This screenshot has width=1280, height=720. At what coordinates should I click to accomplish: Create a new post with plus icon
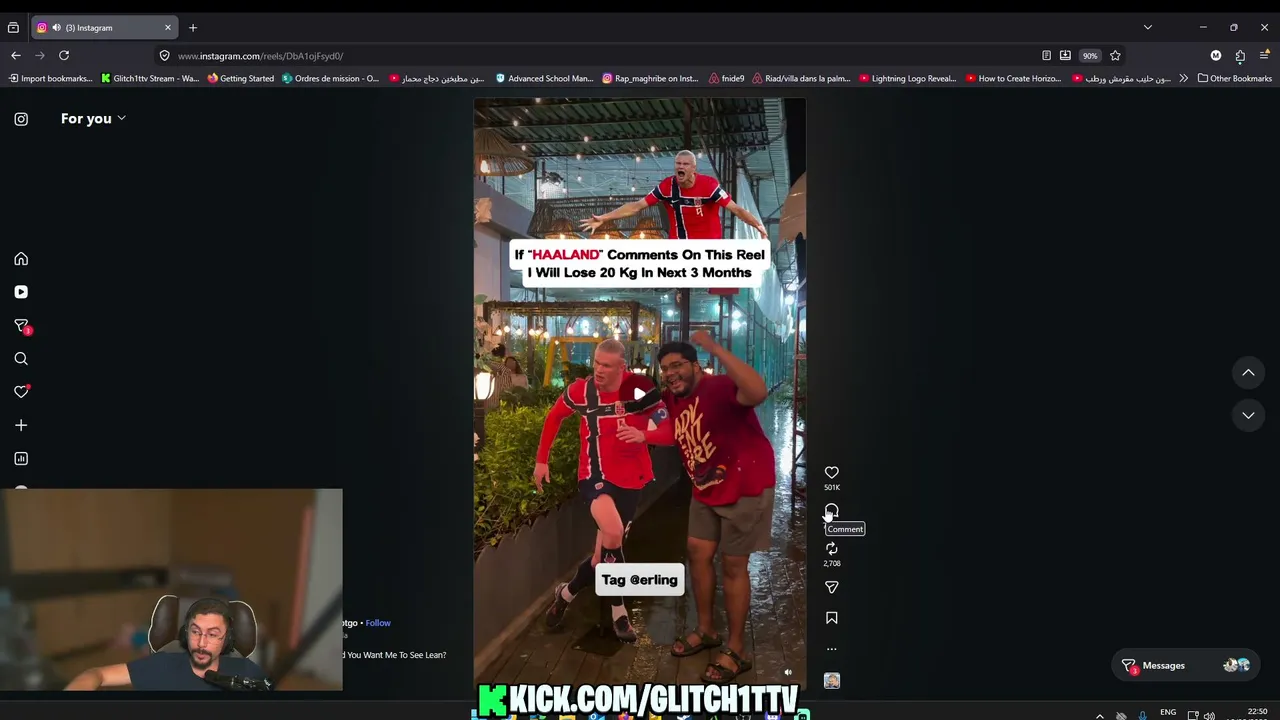tap(21, 425)
